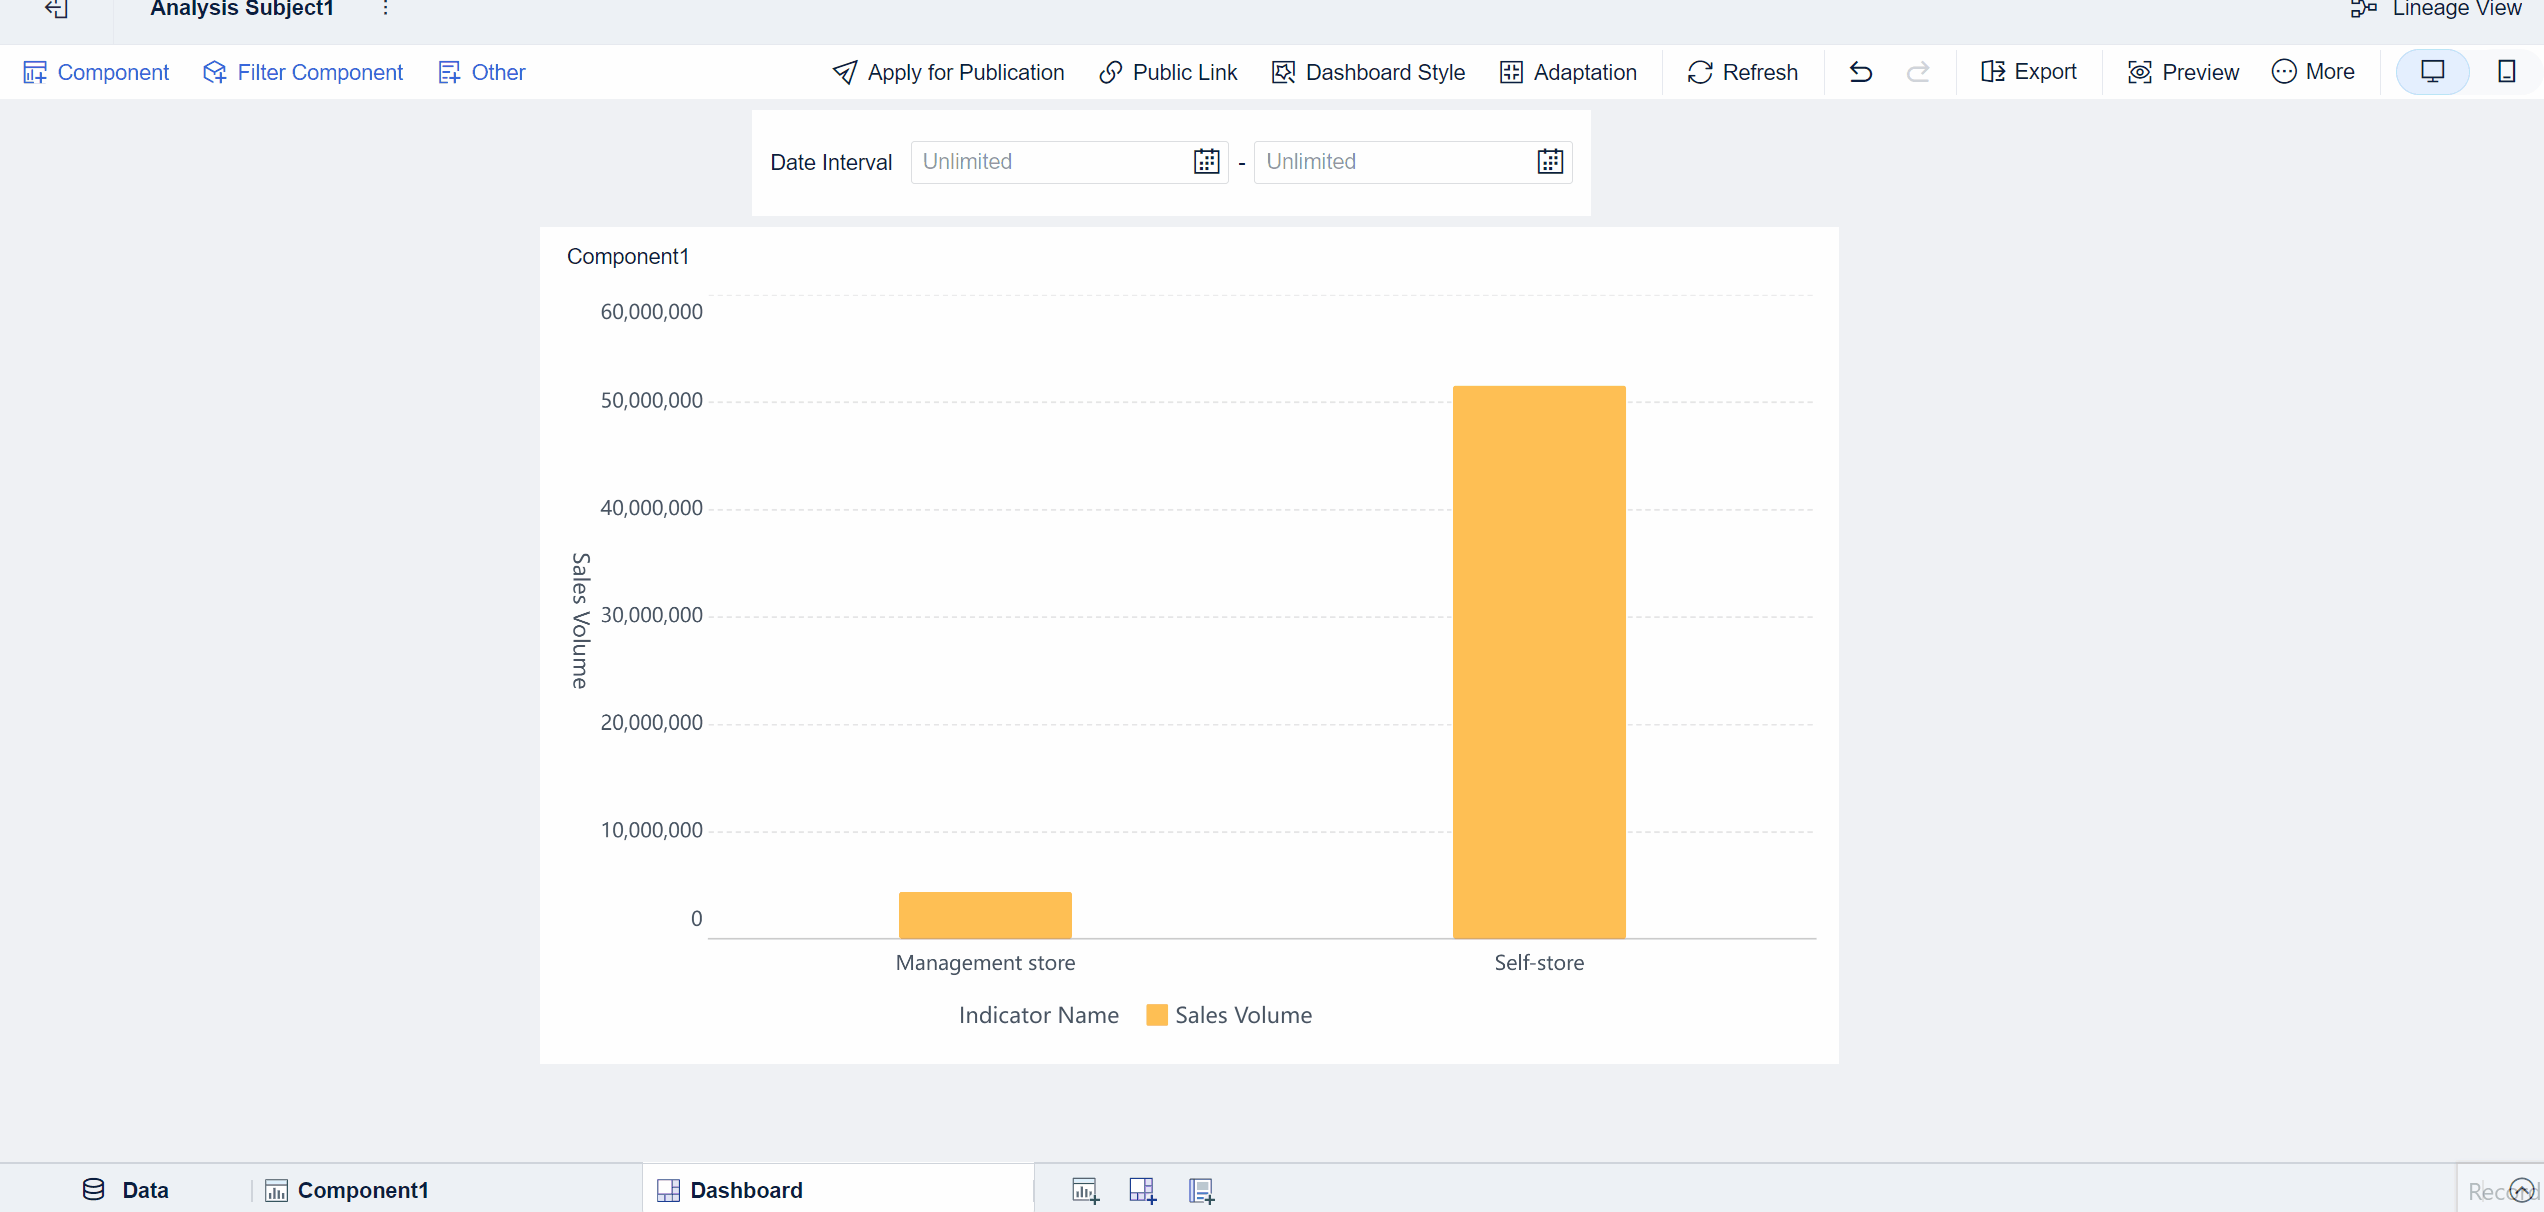Screen dimensions: 2544x1212
Task: Click the undo arrow icon
Action: (1860, 72)
